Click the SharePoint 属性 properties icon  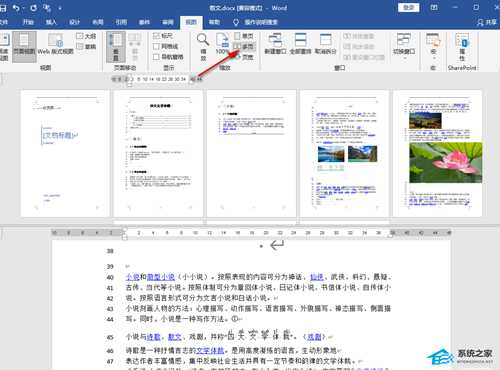[x=462, y=47]
